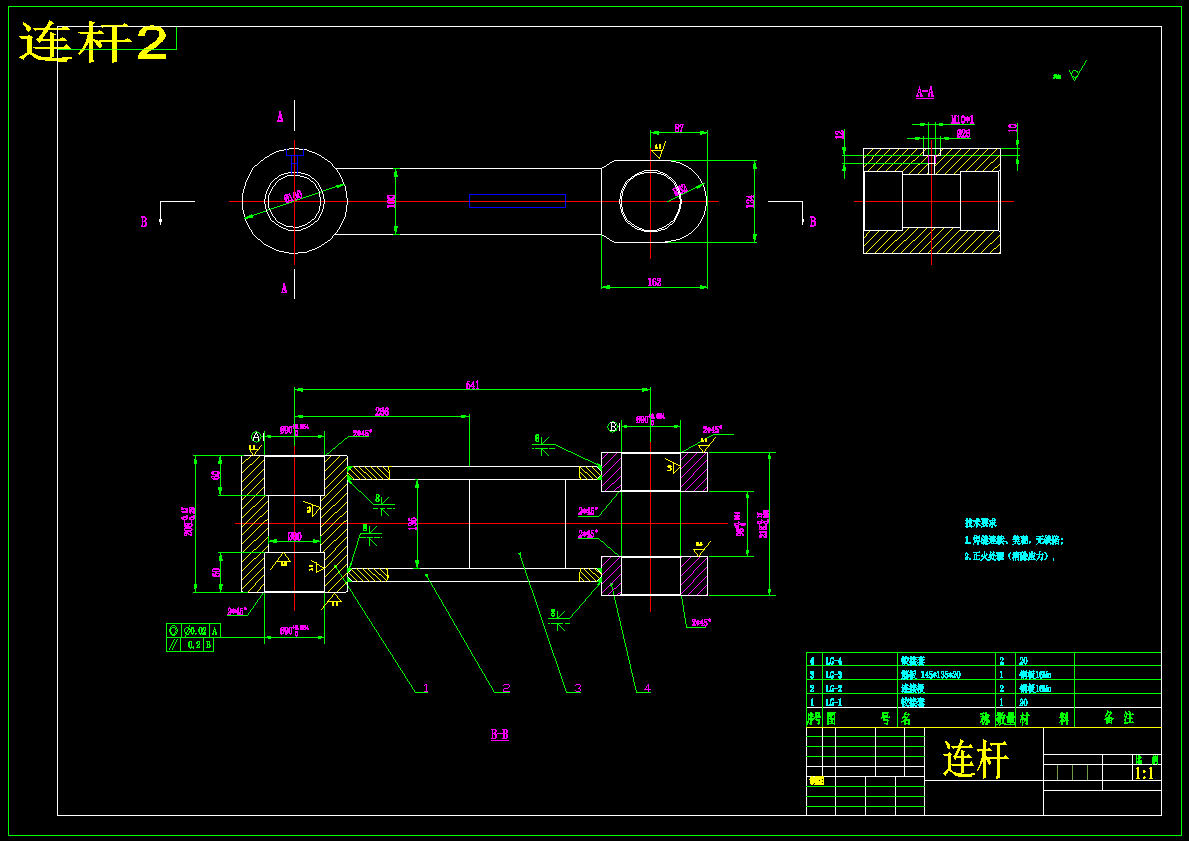
Task: Select the '87' dimension in top view
Action: click(x=679, y=127)
